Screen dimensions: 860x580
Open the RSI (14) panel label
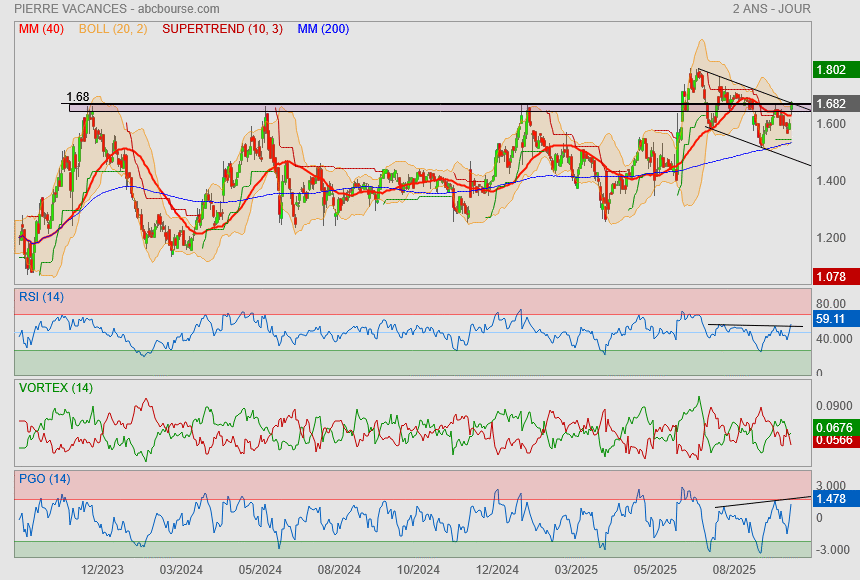[x=41, y=296]
